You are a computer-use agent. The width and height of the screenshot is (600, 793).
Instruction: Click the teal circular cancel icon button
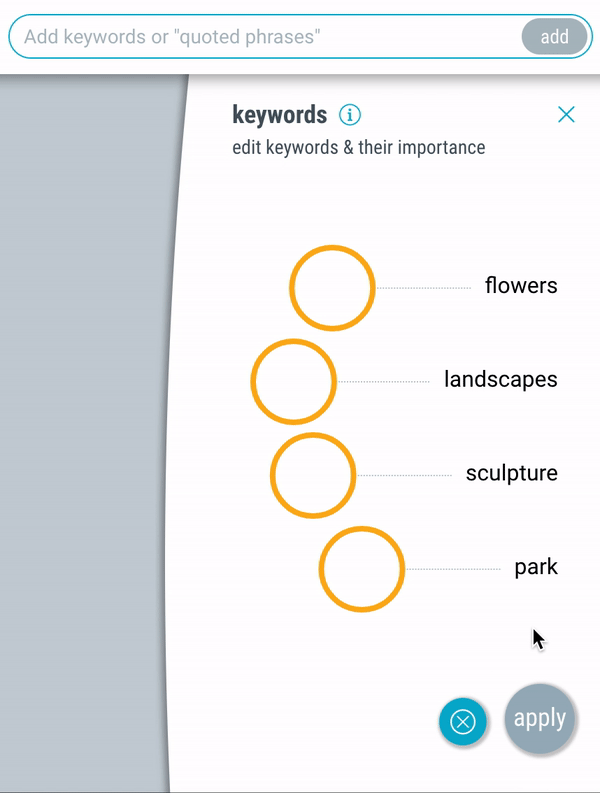coord(463,722)
